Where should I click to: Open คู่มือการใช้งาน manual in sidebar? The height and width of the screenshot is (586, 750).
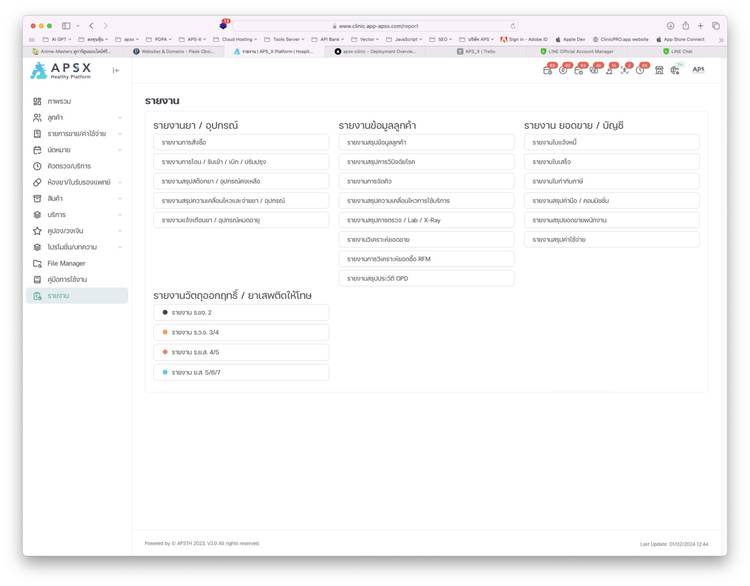(x=67, y=279)
